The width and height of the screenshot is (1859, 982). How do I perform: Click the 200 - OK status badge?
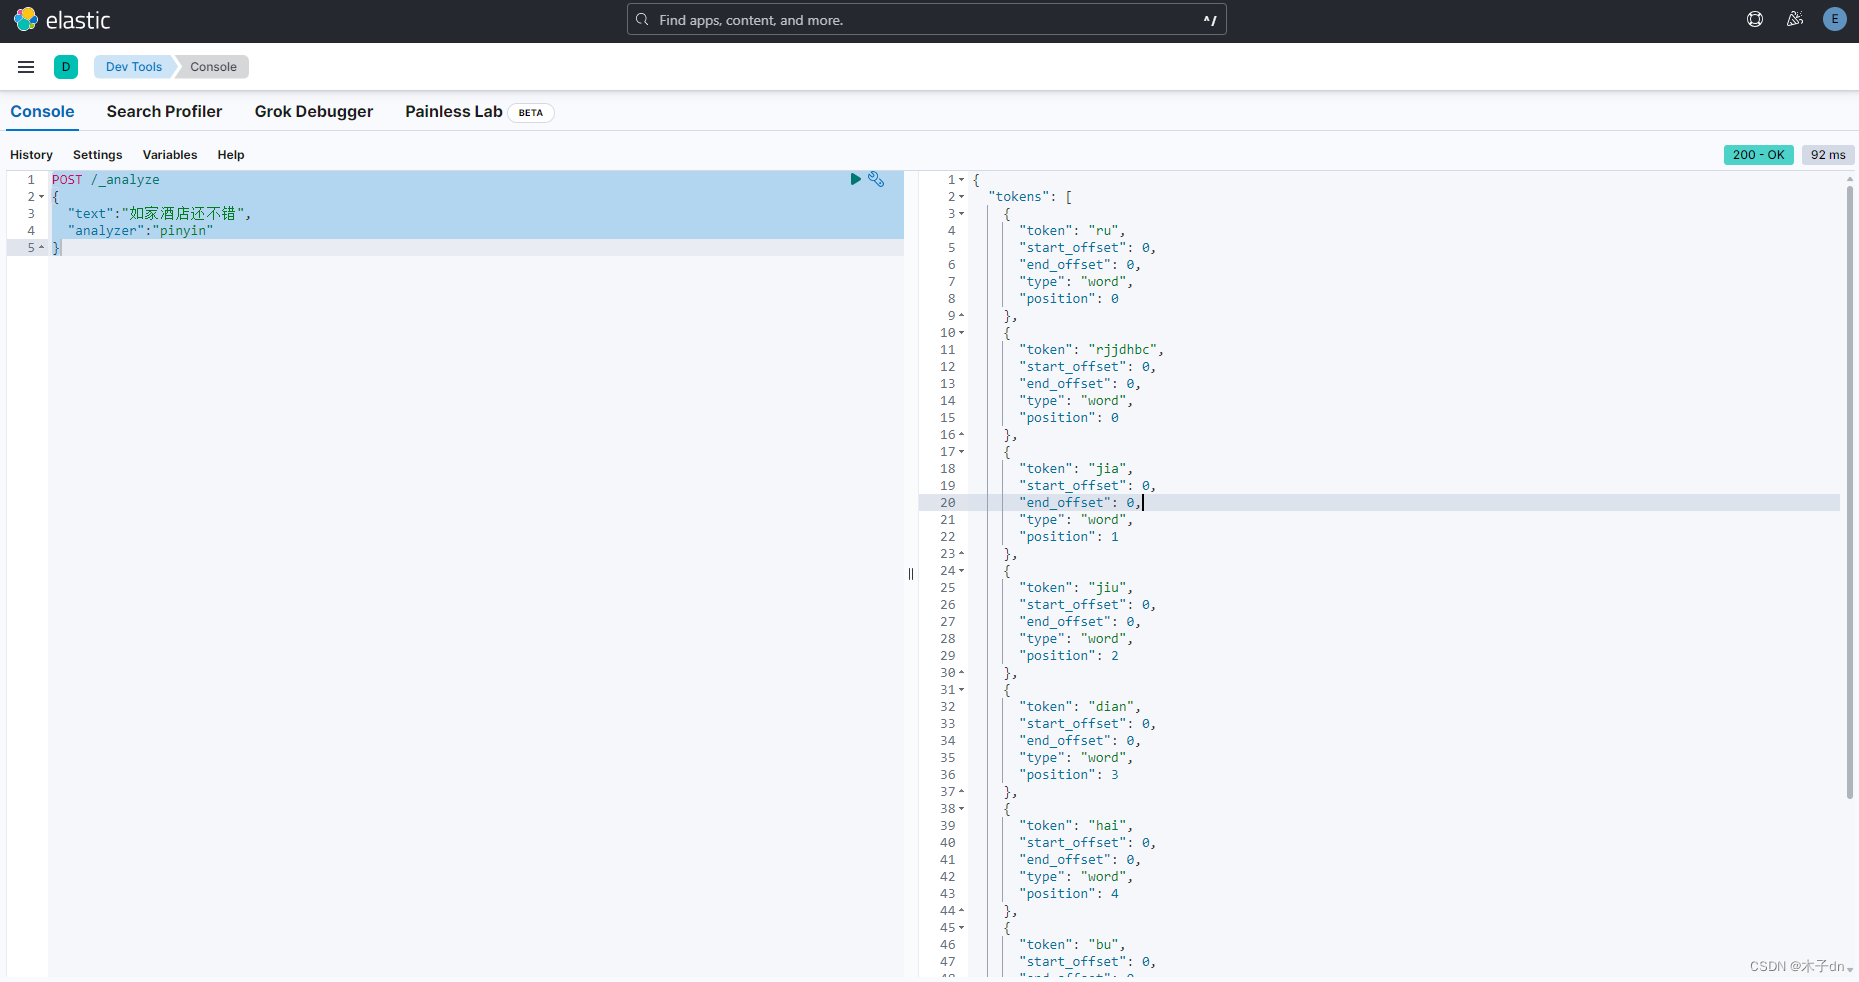coord(1758,155)
